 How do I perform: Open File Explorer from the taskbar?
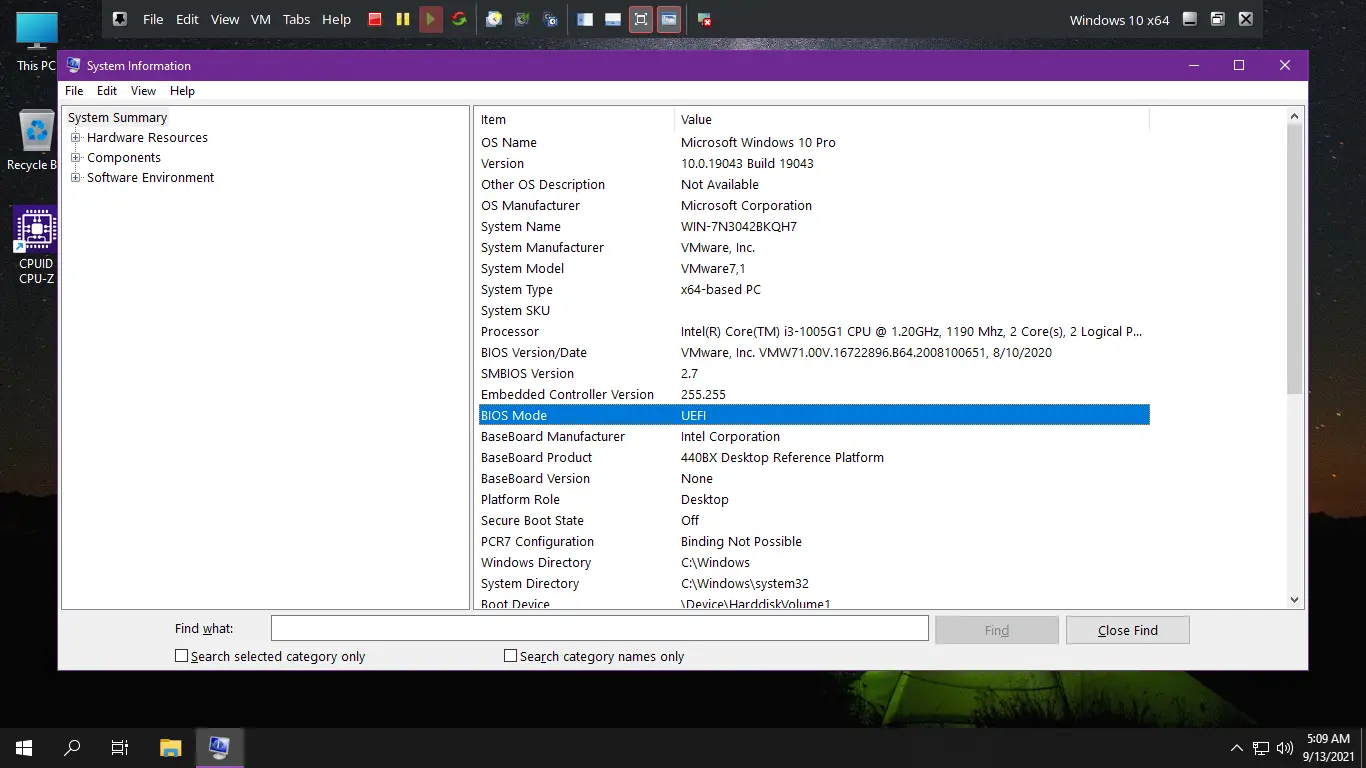tap(171, 747)
